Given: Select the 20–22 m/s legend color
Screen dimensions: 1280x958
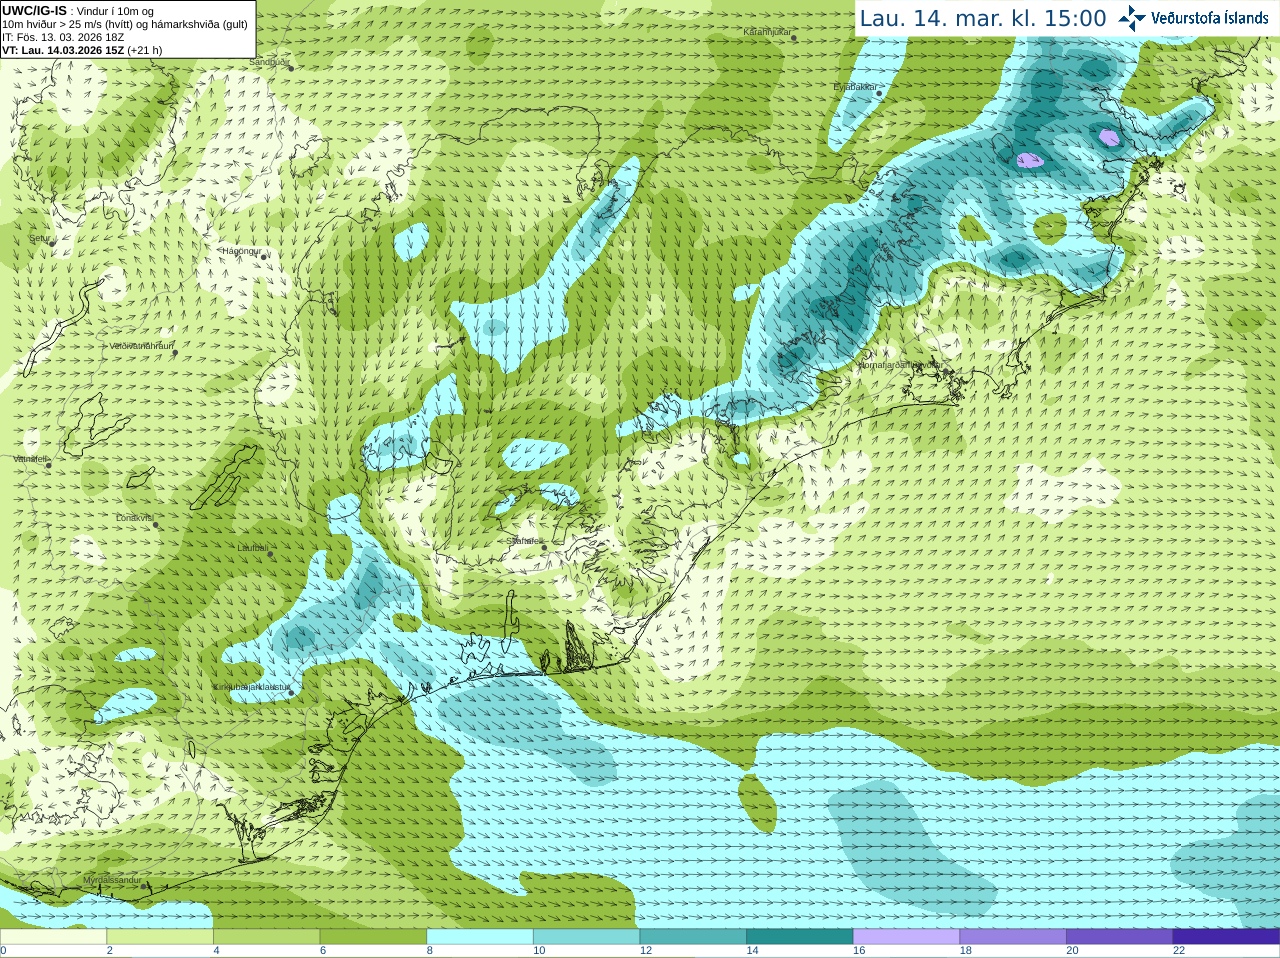Looking at the screenshot, I should tap(1120, 937).
